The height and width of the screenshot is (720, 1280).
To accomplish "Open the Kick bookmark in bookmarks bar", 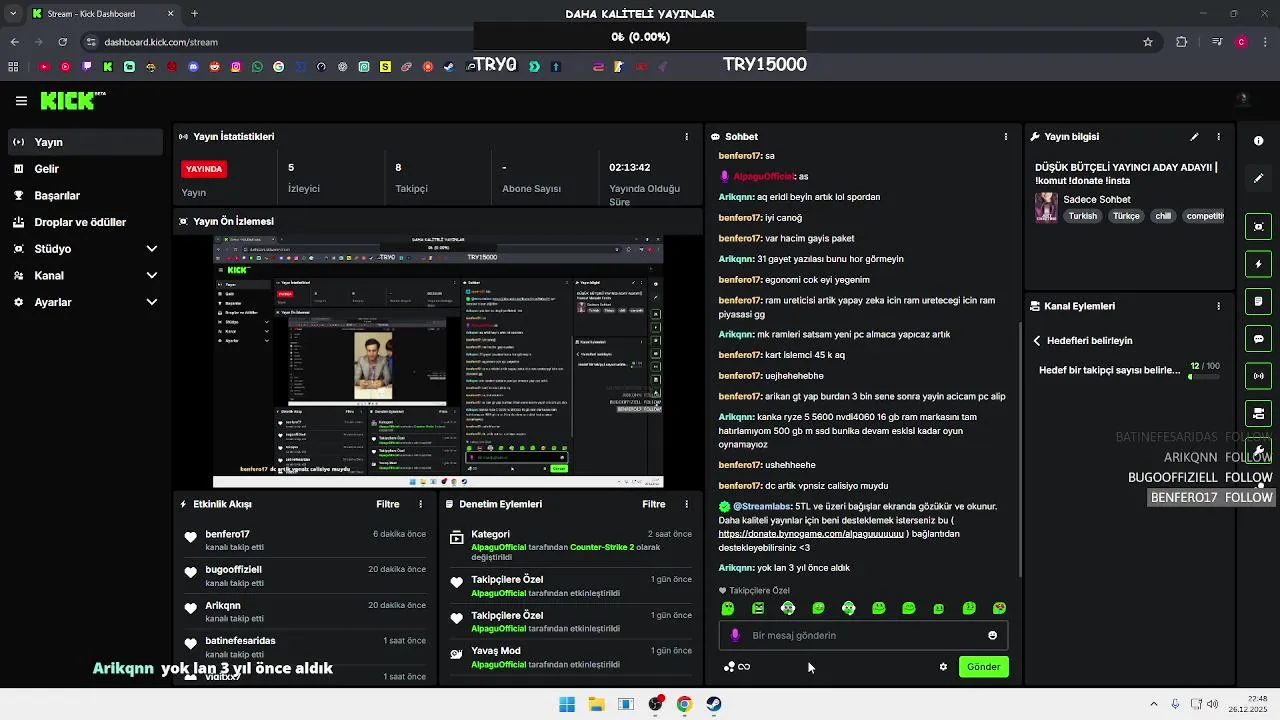I will [108, 67].
